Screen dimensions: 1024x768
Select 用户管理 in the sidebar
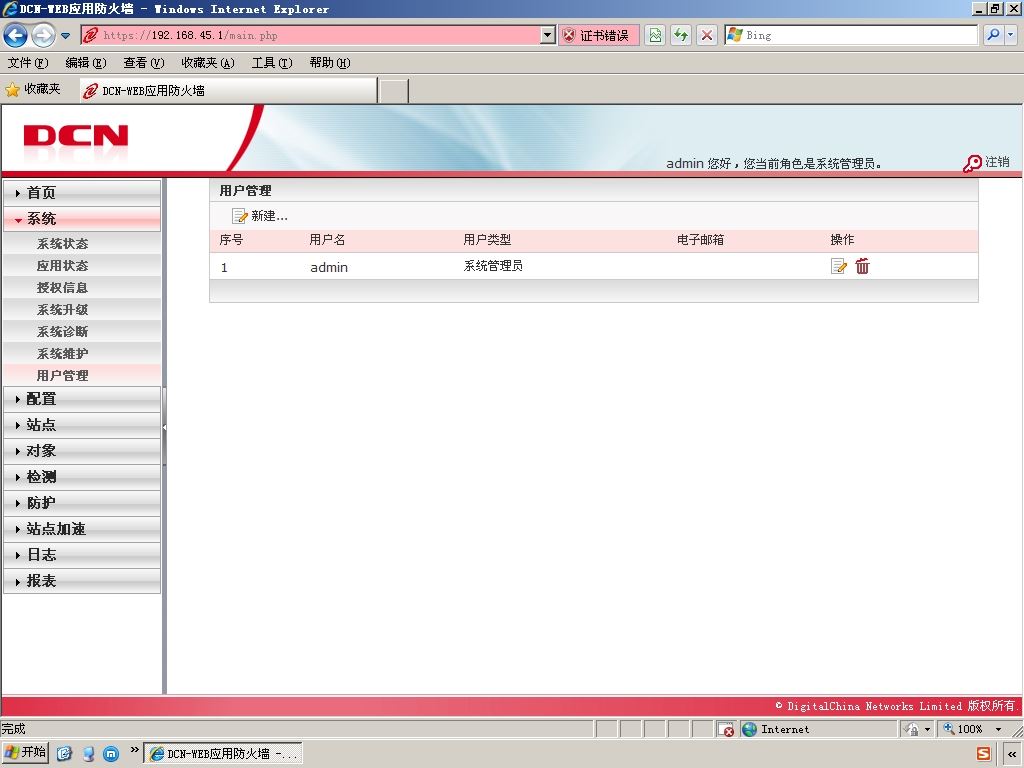pyautogui.click(x=82, y=376)
